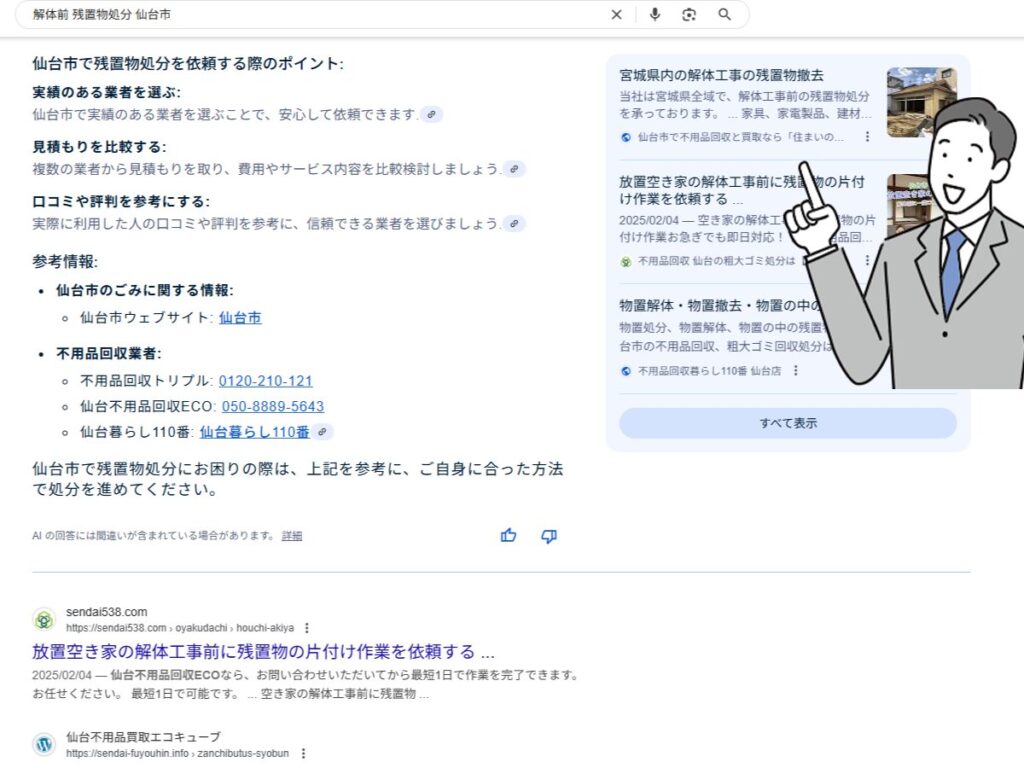
Task: Click the https://sendai-fuyouhin.info URL breadcrumb
Action: [177, 753]
